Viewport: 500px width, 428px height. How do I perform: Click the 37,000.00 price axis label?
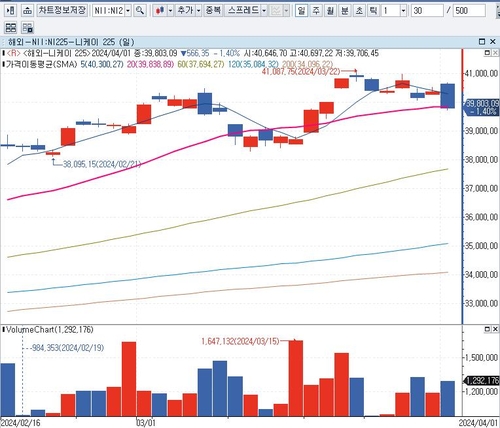(x=482, y=189)
